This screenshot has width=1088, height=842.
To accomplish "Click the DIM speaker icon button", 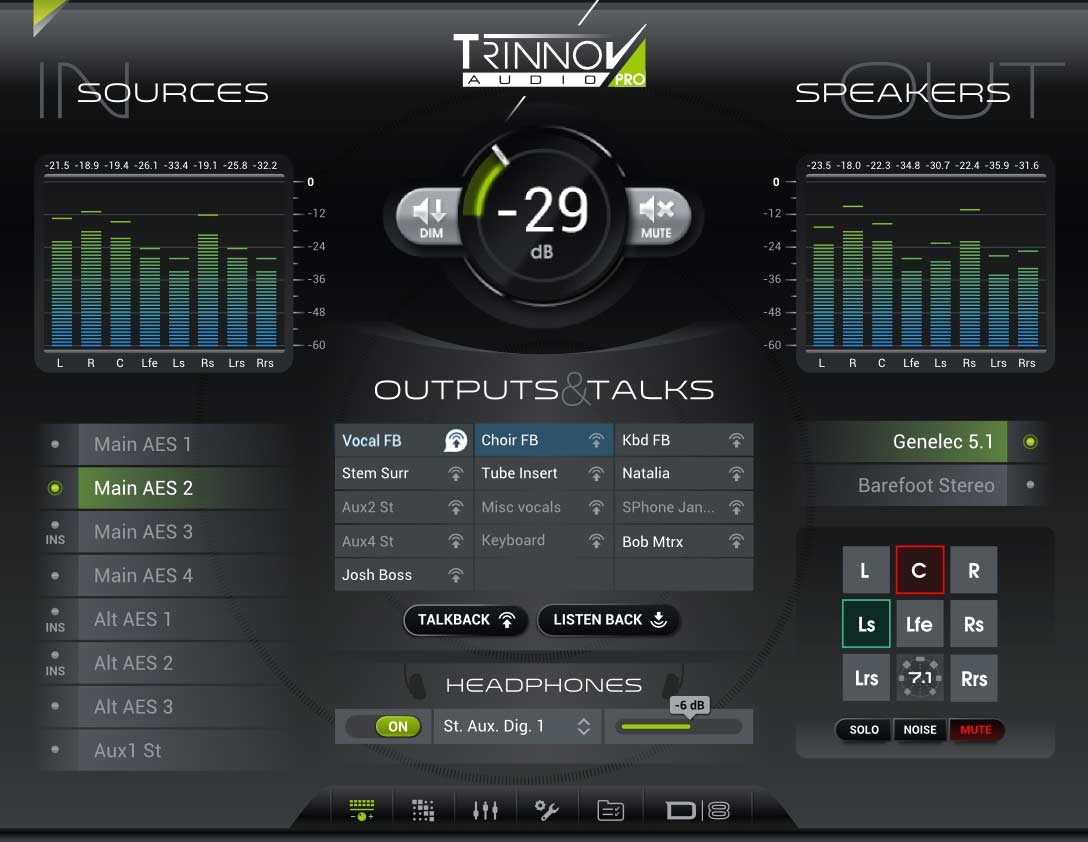I will click(x=430, y=216).
